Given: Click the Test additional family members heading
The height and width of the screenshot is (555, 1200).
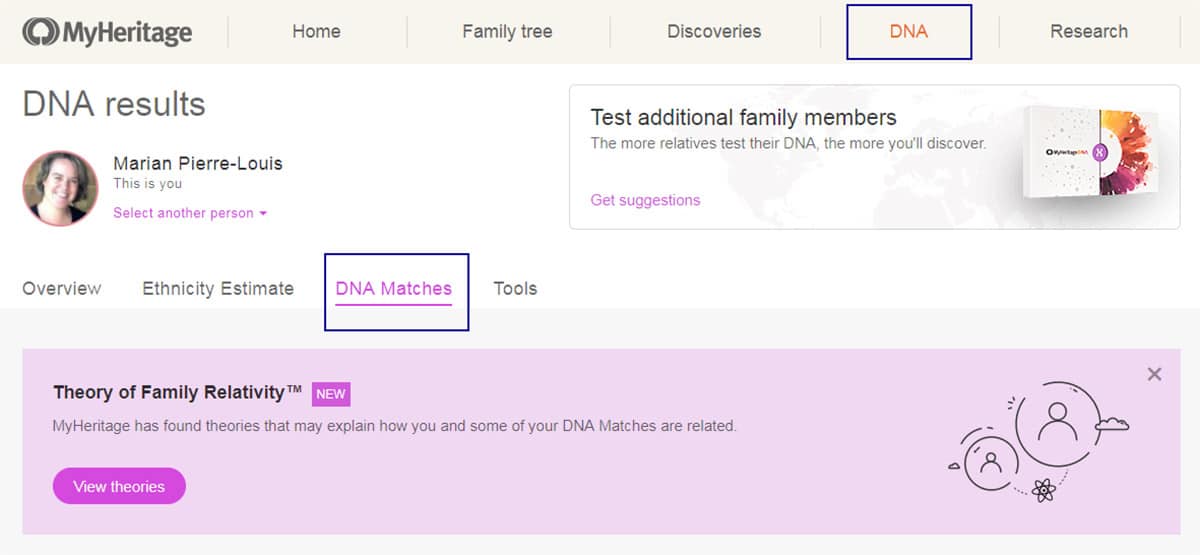Looking at the screenshot, I should coord(743,117).
